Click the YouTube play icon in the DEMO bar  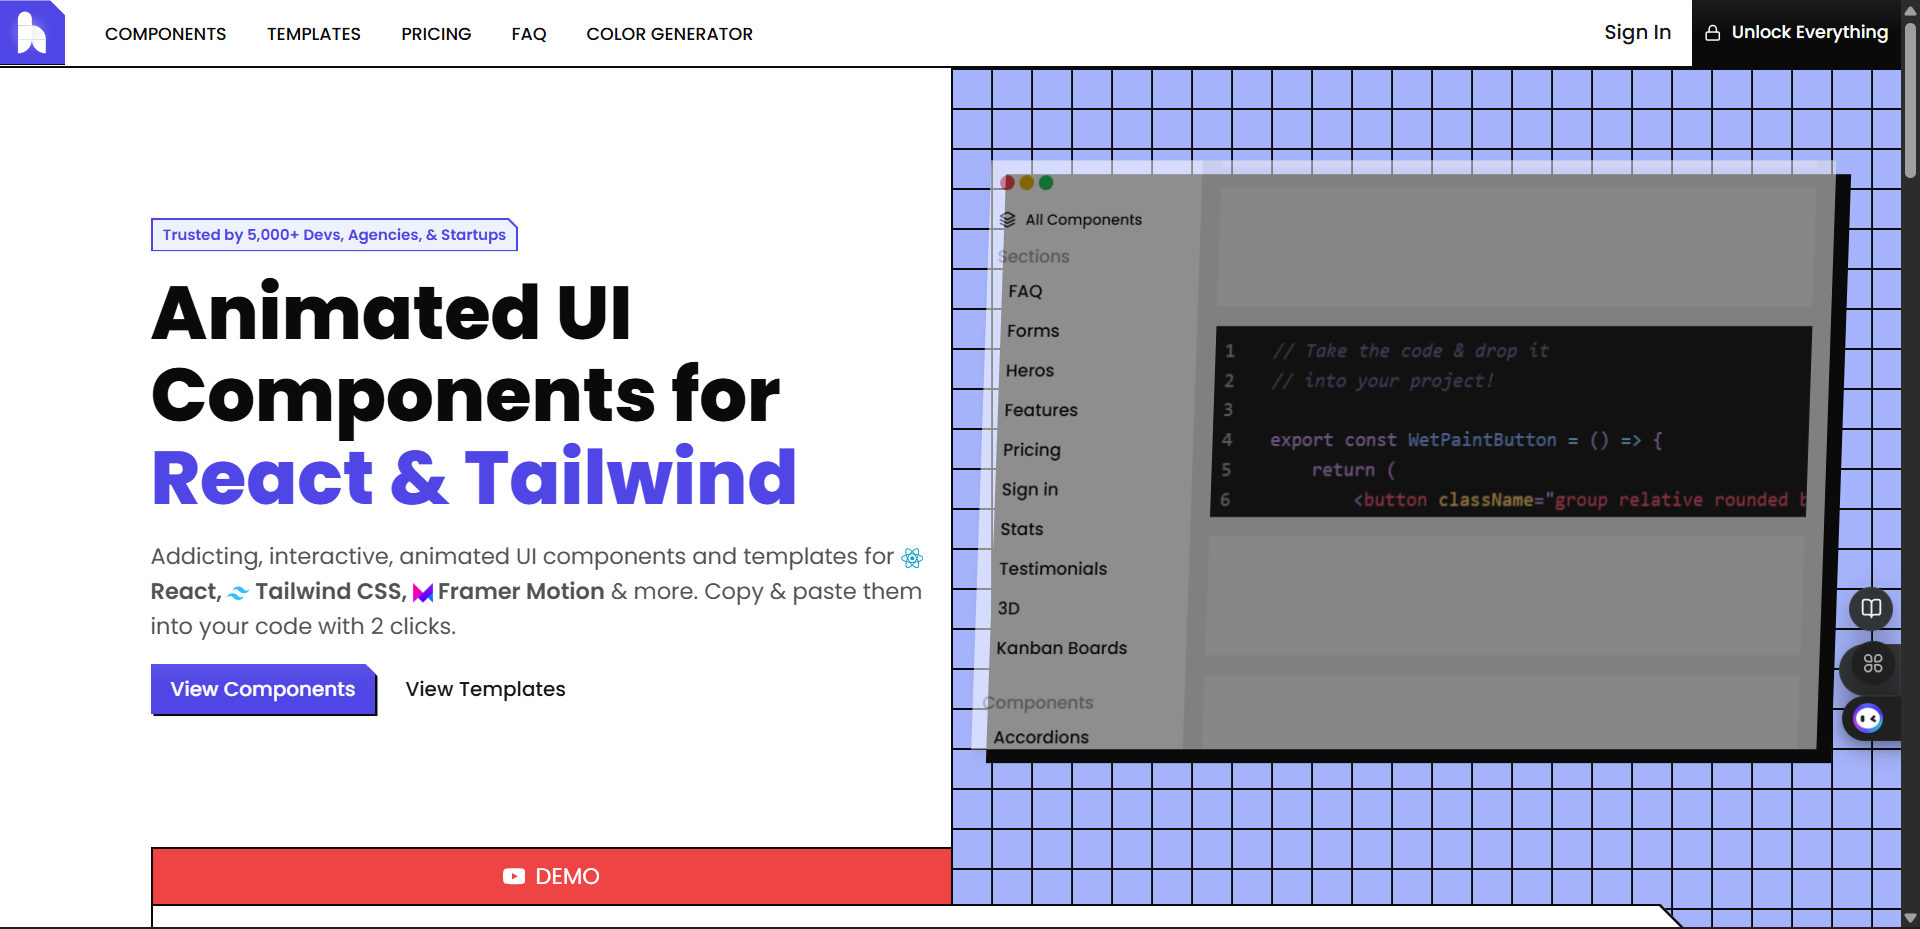(x=513, y=876)
